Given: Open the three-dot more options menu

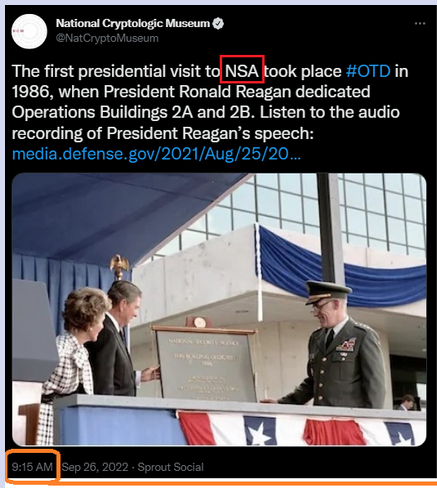Looking at the screenshot, I should tap(420, 24).
